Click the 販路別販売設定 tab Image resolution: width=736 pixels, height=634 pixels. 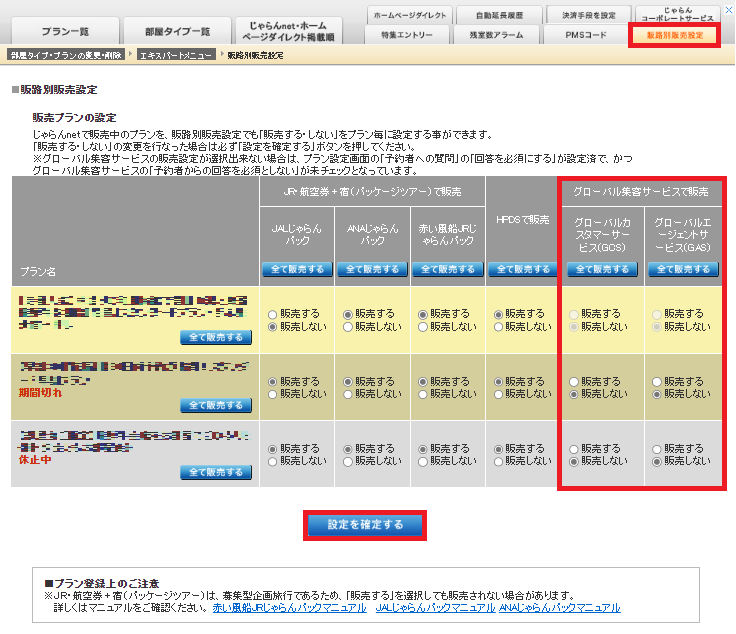tap(674, 35)
